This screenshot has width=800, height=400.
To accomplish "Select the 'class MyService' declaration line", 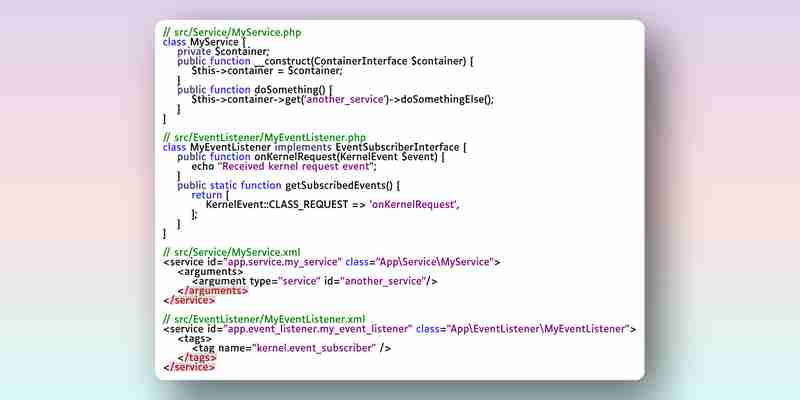I will (x=205, y=42).
